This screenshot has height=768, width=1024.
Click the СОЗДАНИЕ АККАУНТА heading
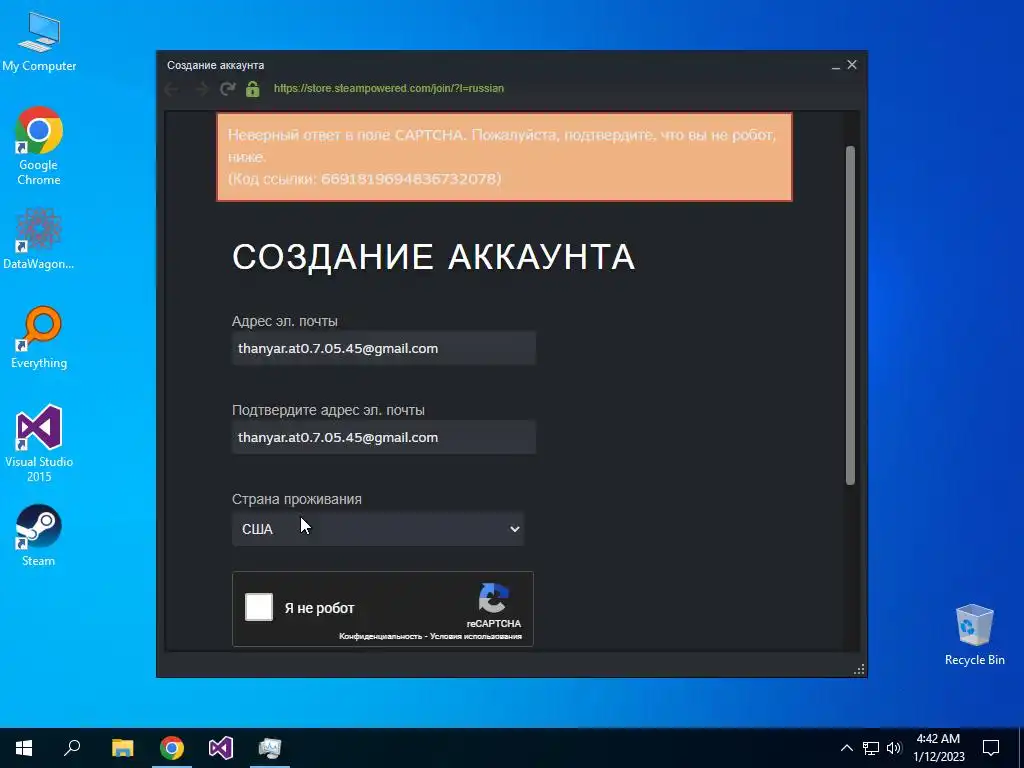(x=434, y=256)
